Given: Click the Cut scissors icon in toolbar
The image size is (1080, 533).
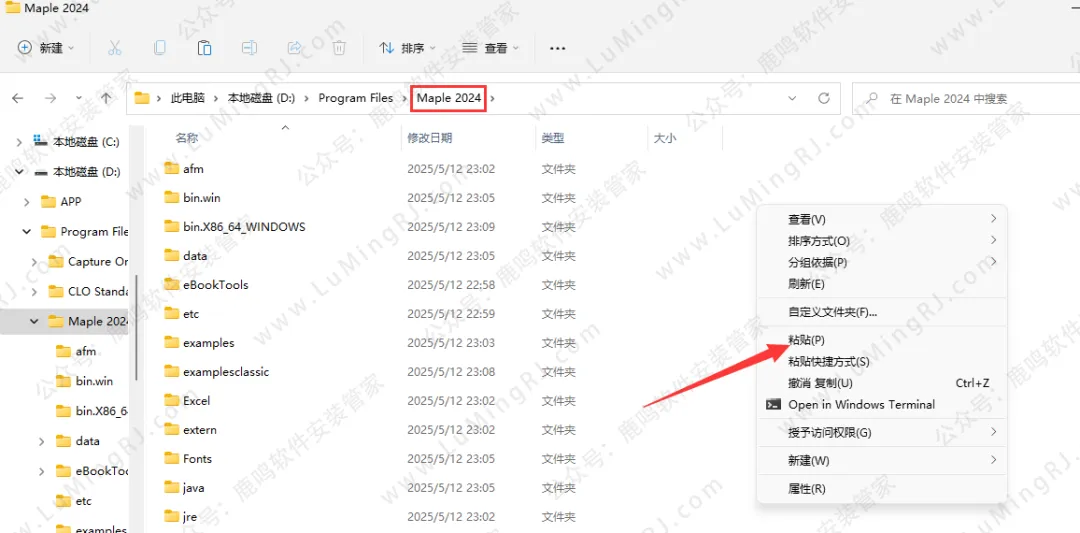Looking at the screenshot, I should [x=114, y=48].
